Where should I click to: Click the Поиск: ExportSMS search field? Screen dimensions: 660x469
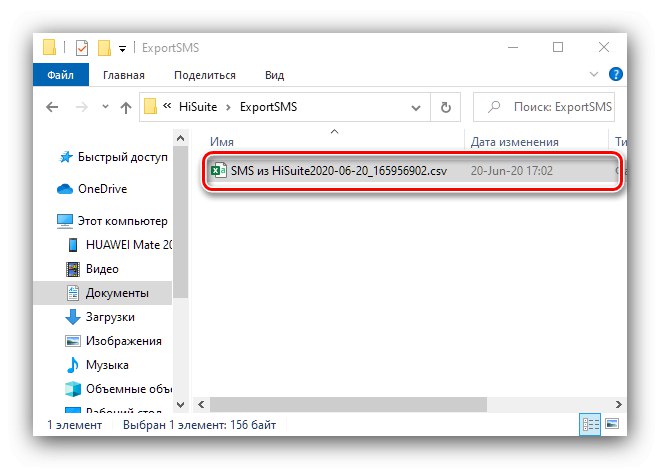click(544, 107)
